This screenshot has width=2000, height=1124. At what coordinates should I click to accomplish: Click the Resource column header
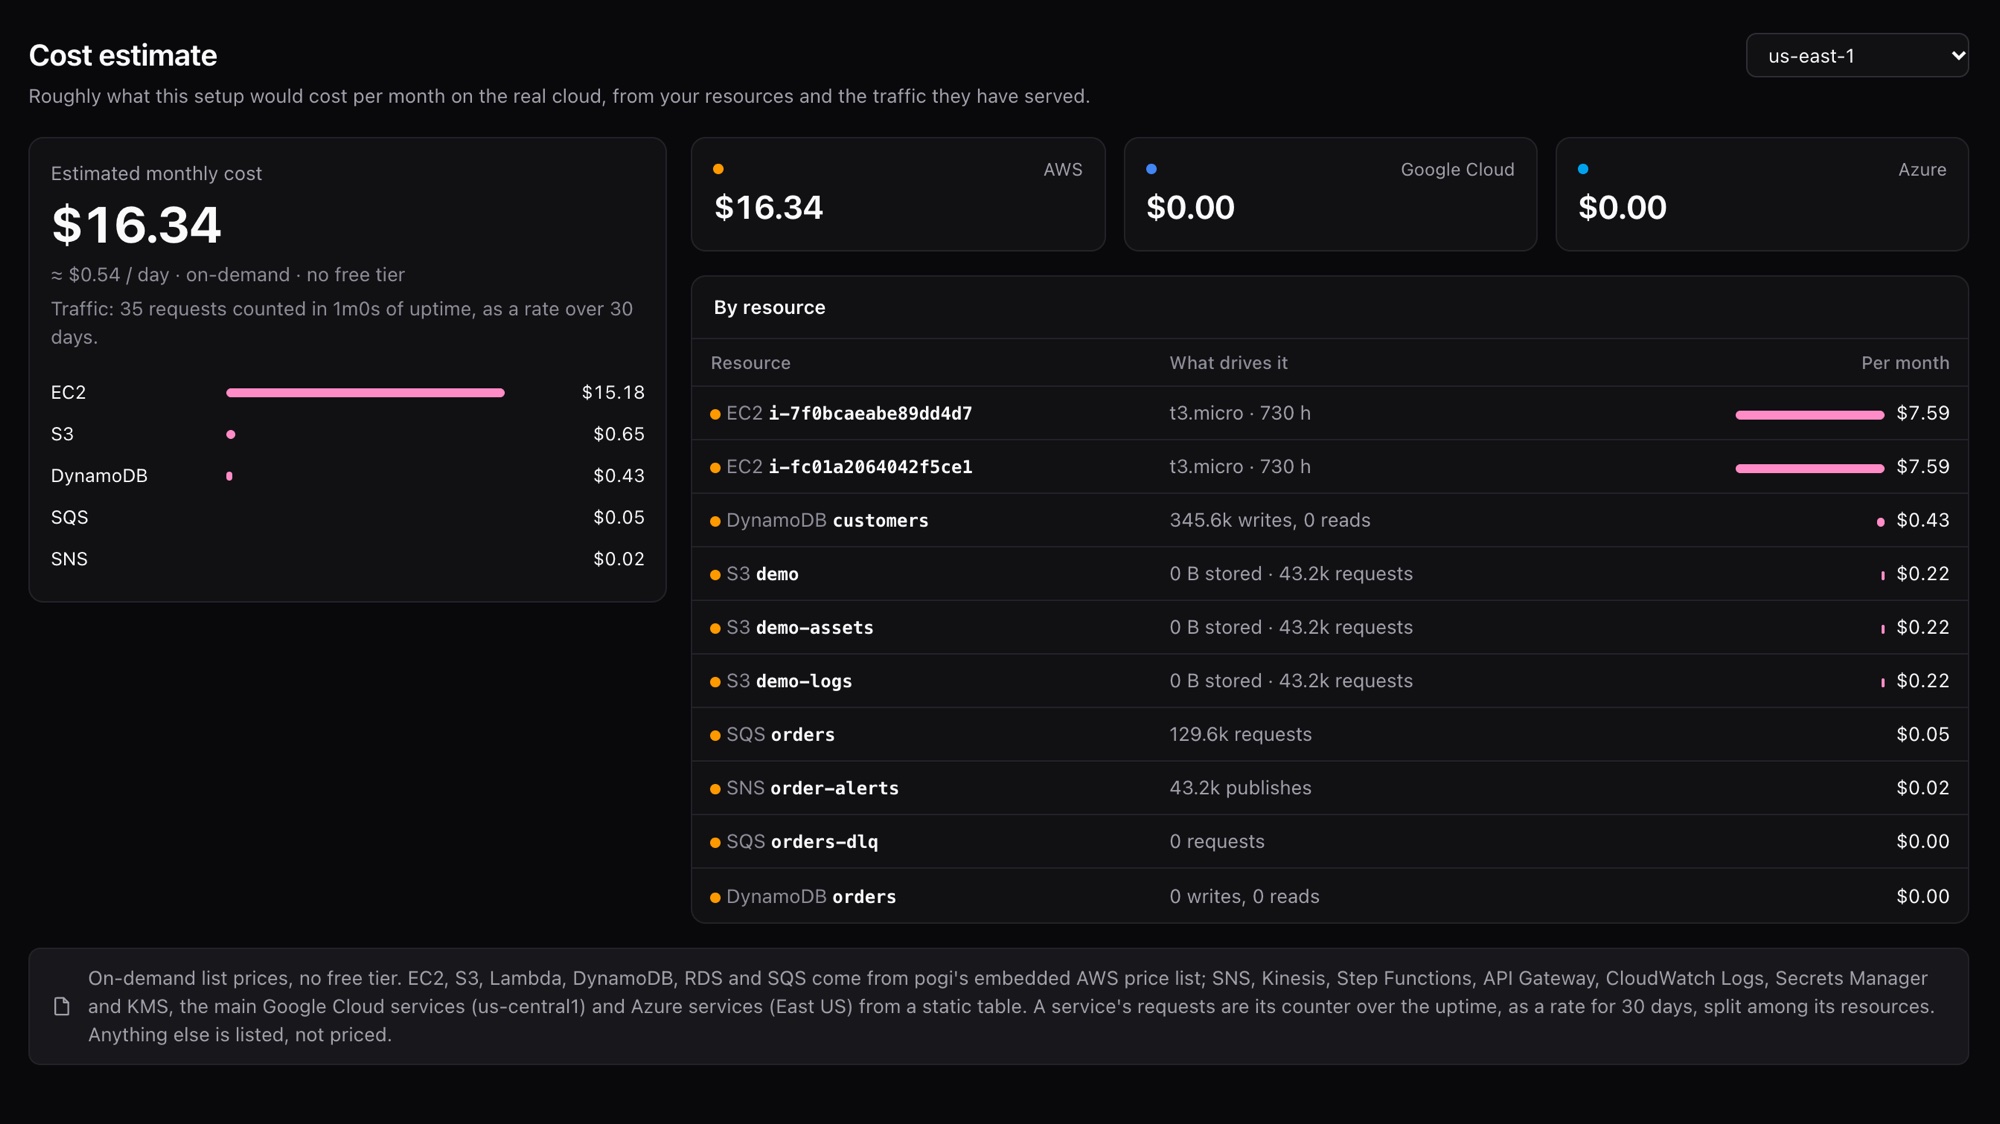(750, 363)
